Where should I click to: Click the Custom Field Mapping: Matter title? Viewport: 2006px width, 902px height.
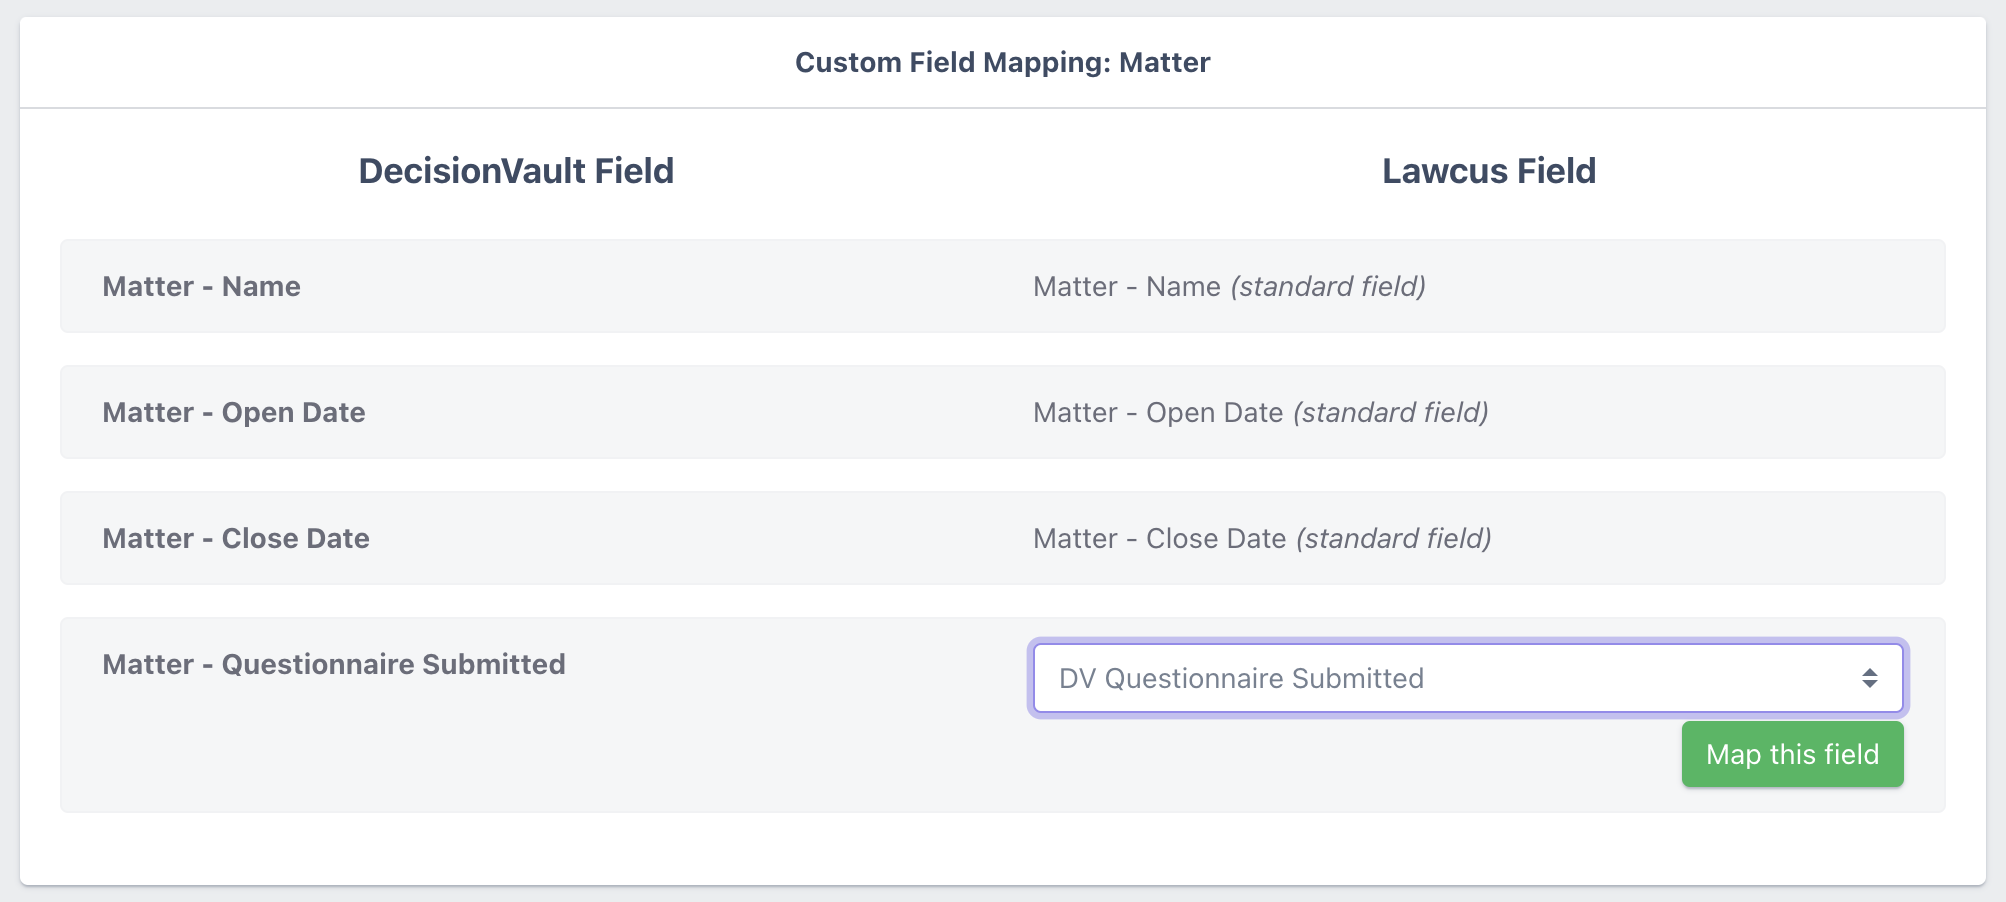[1002, 62]
